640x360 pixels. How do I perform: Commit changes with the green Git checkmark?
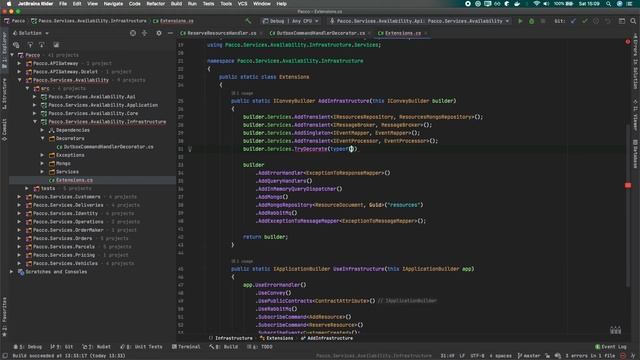click(584, 21)
